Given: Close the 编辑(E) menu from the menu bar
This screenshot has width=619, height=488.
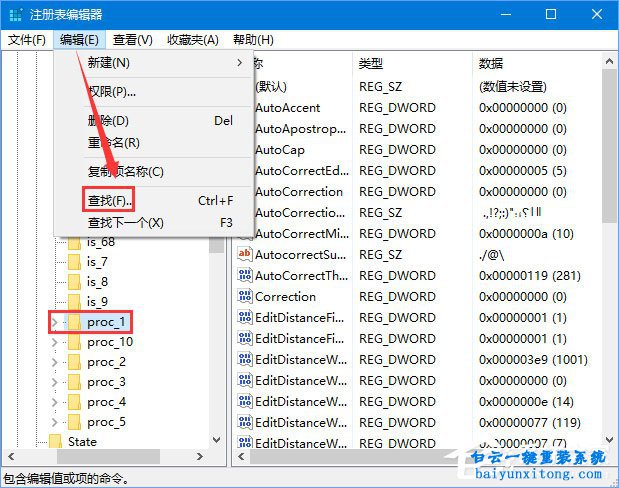Looking at the screenshot, I should (x=79, y=40).
